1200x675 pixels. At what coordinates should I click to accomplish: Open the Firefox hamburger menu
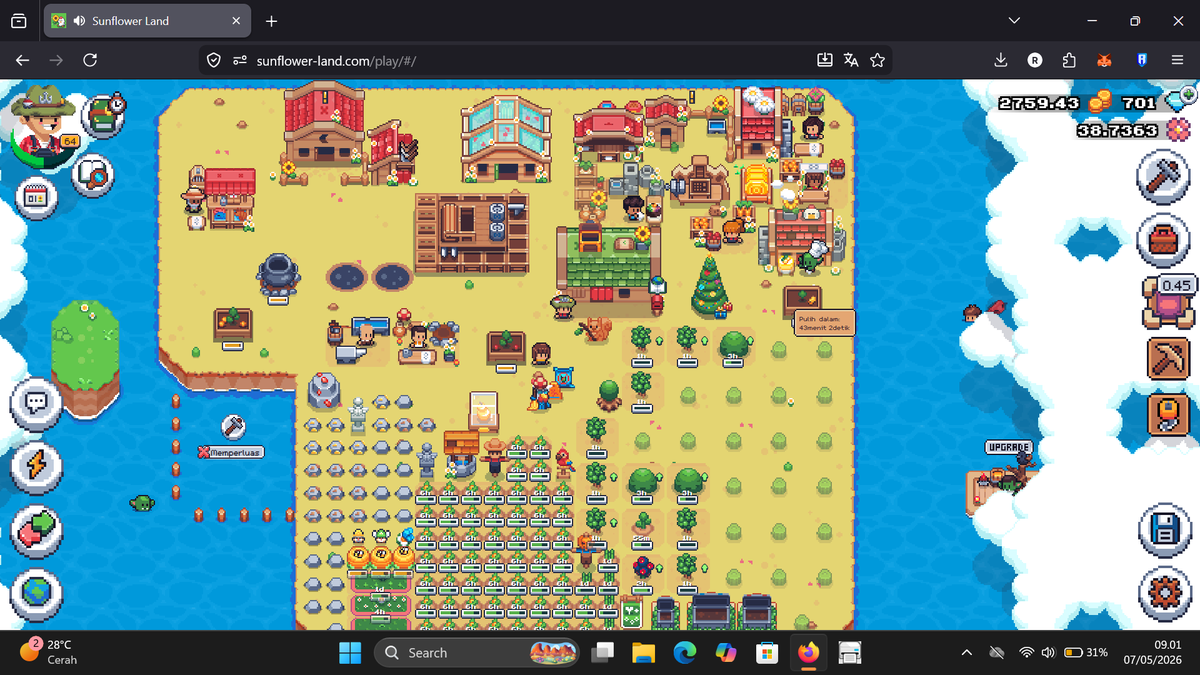click(x=1177, y=61)
